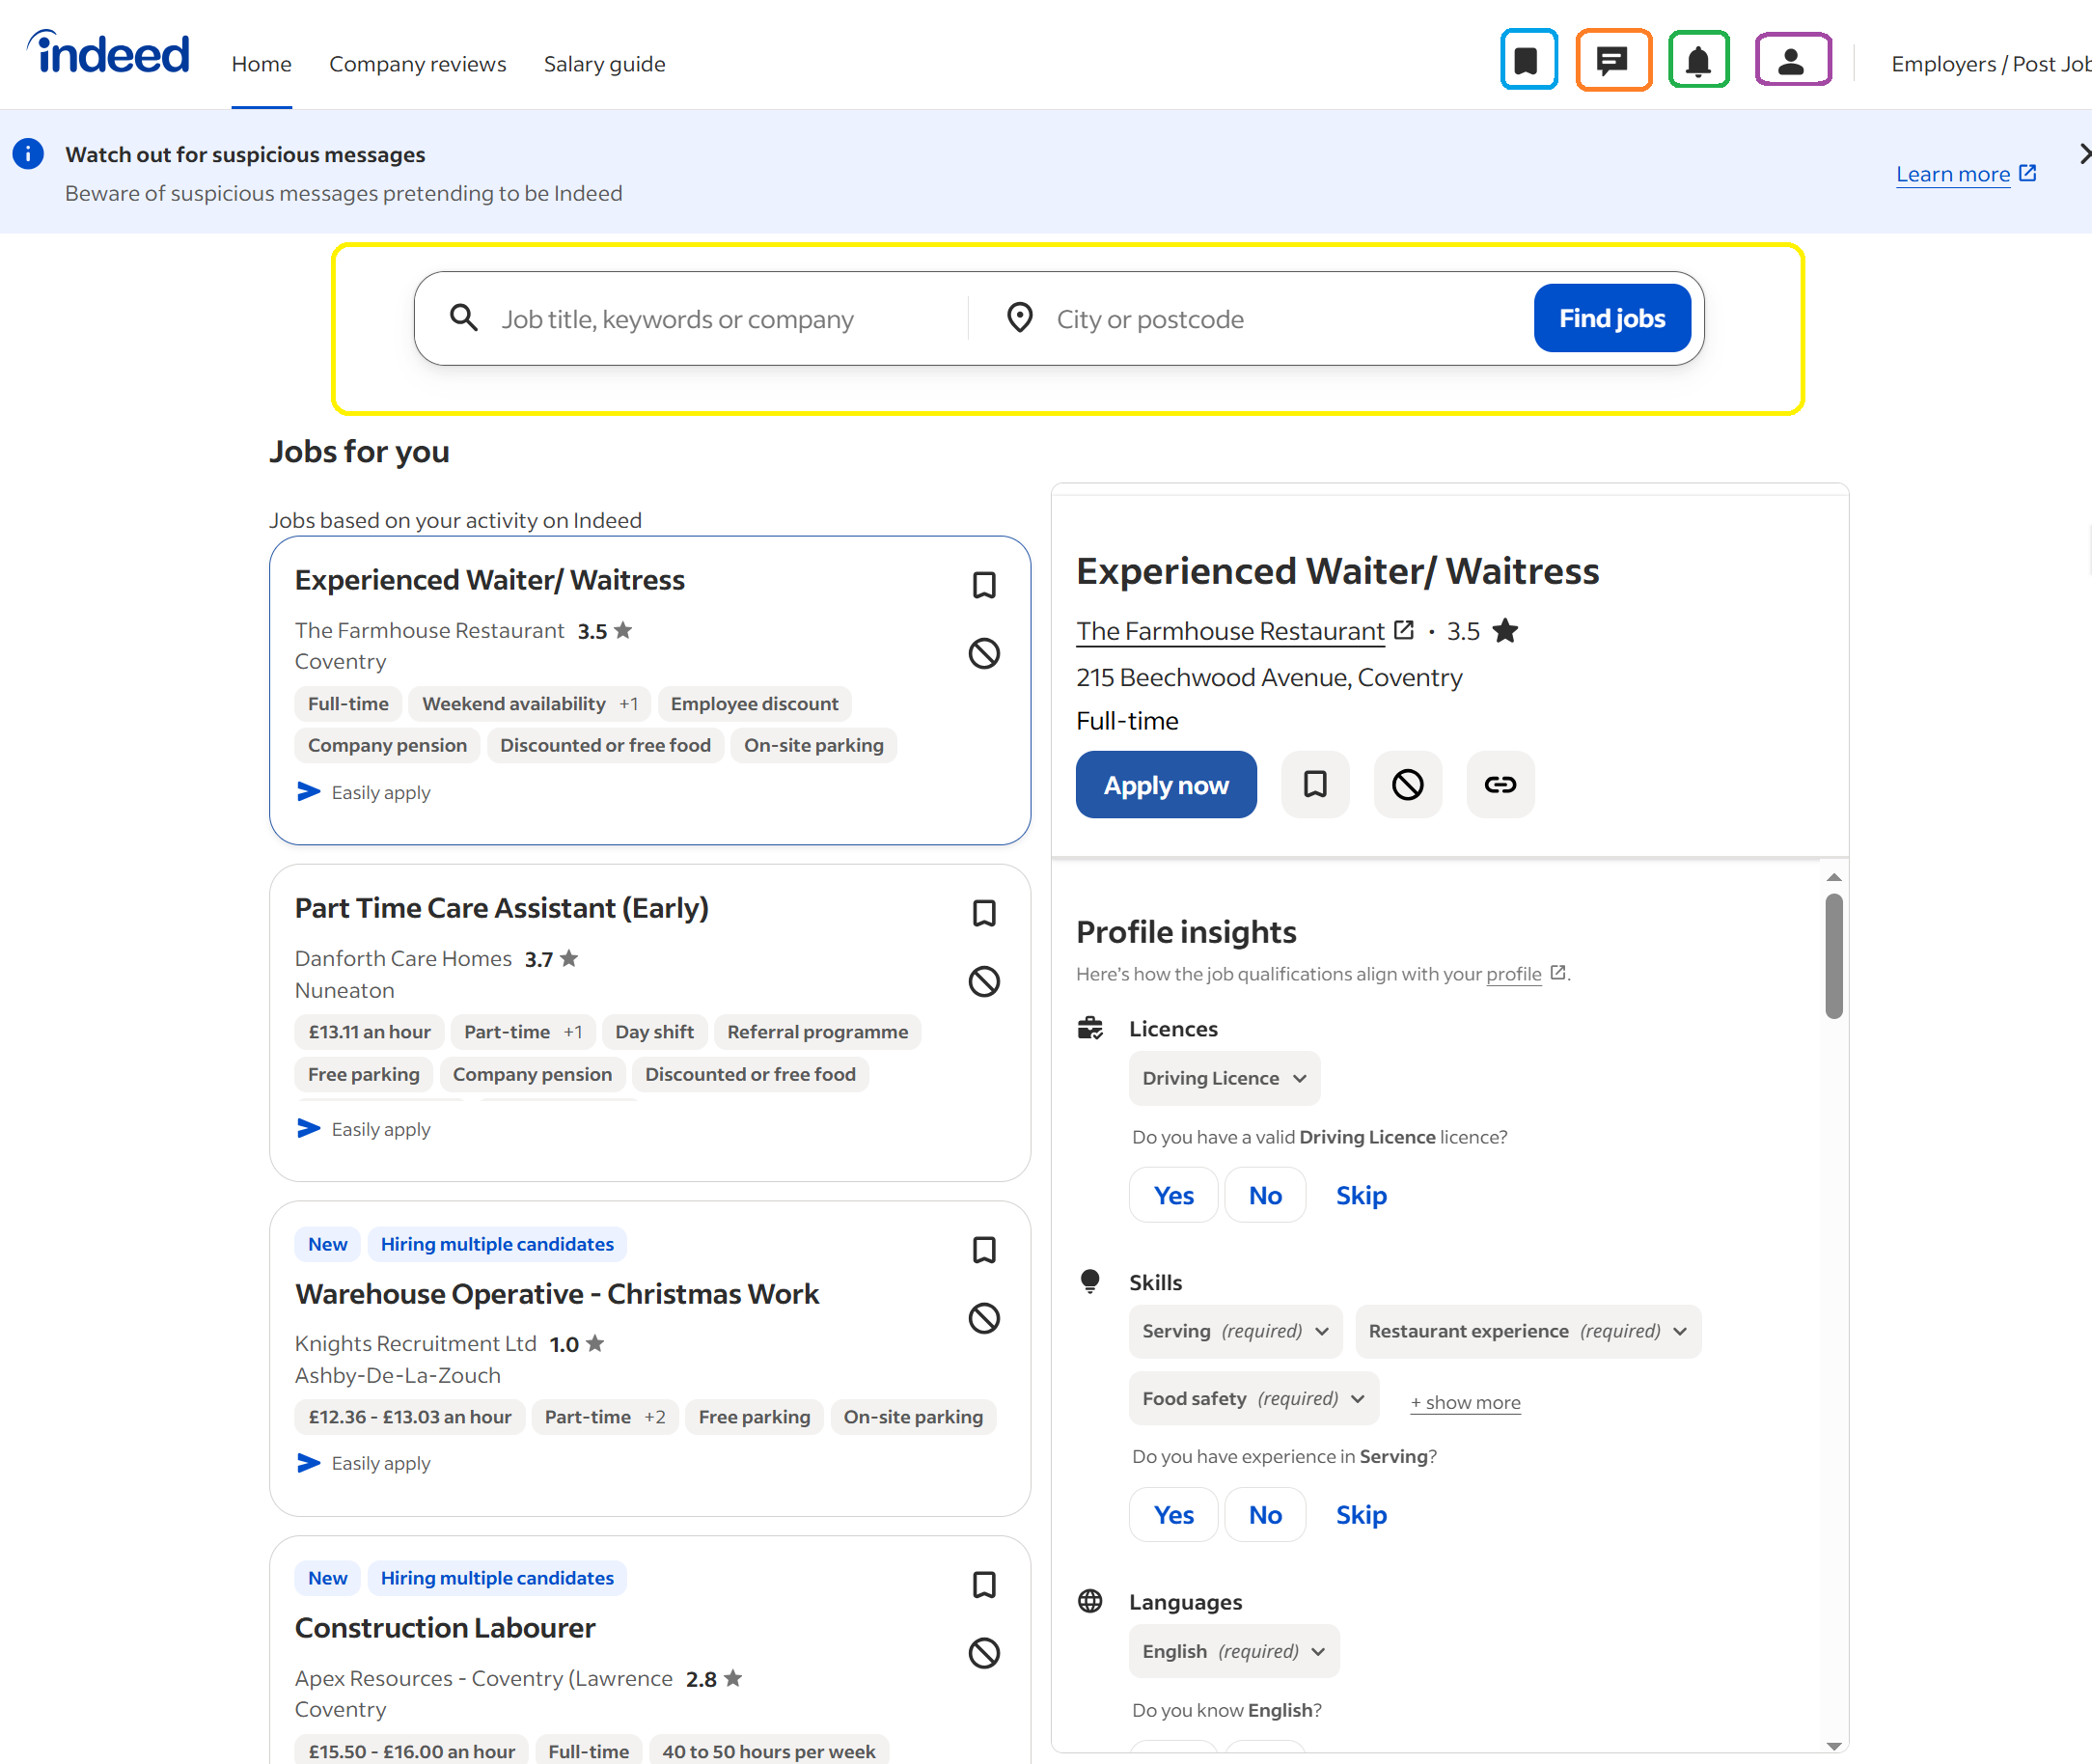The height and width of the screenshot is (1764, 2092).
Task: Click not interested icon beside Apply now
Action: coord(1408,785)
